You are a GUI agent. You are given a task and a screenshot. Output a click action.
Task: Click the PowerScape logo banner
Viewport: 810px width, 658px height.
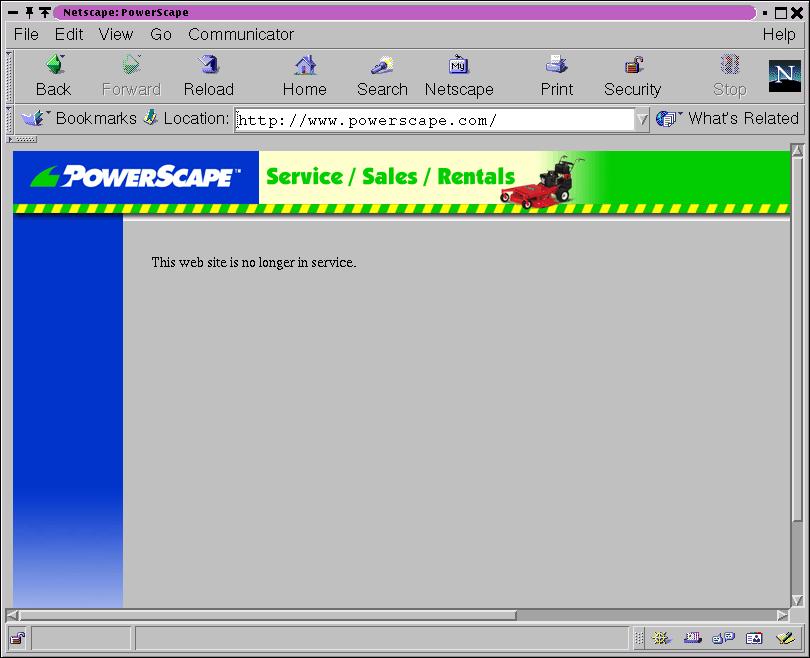[x=136, y=177]
